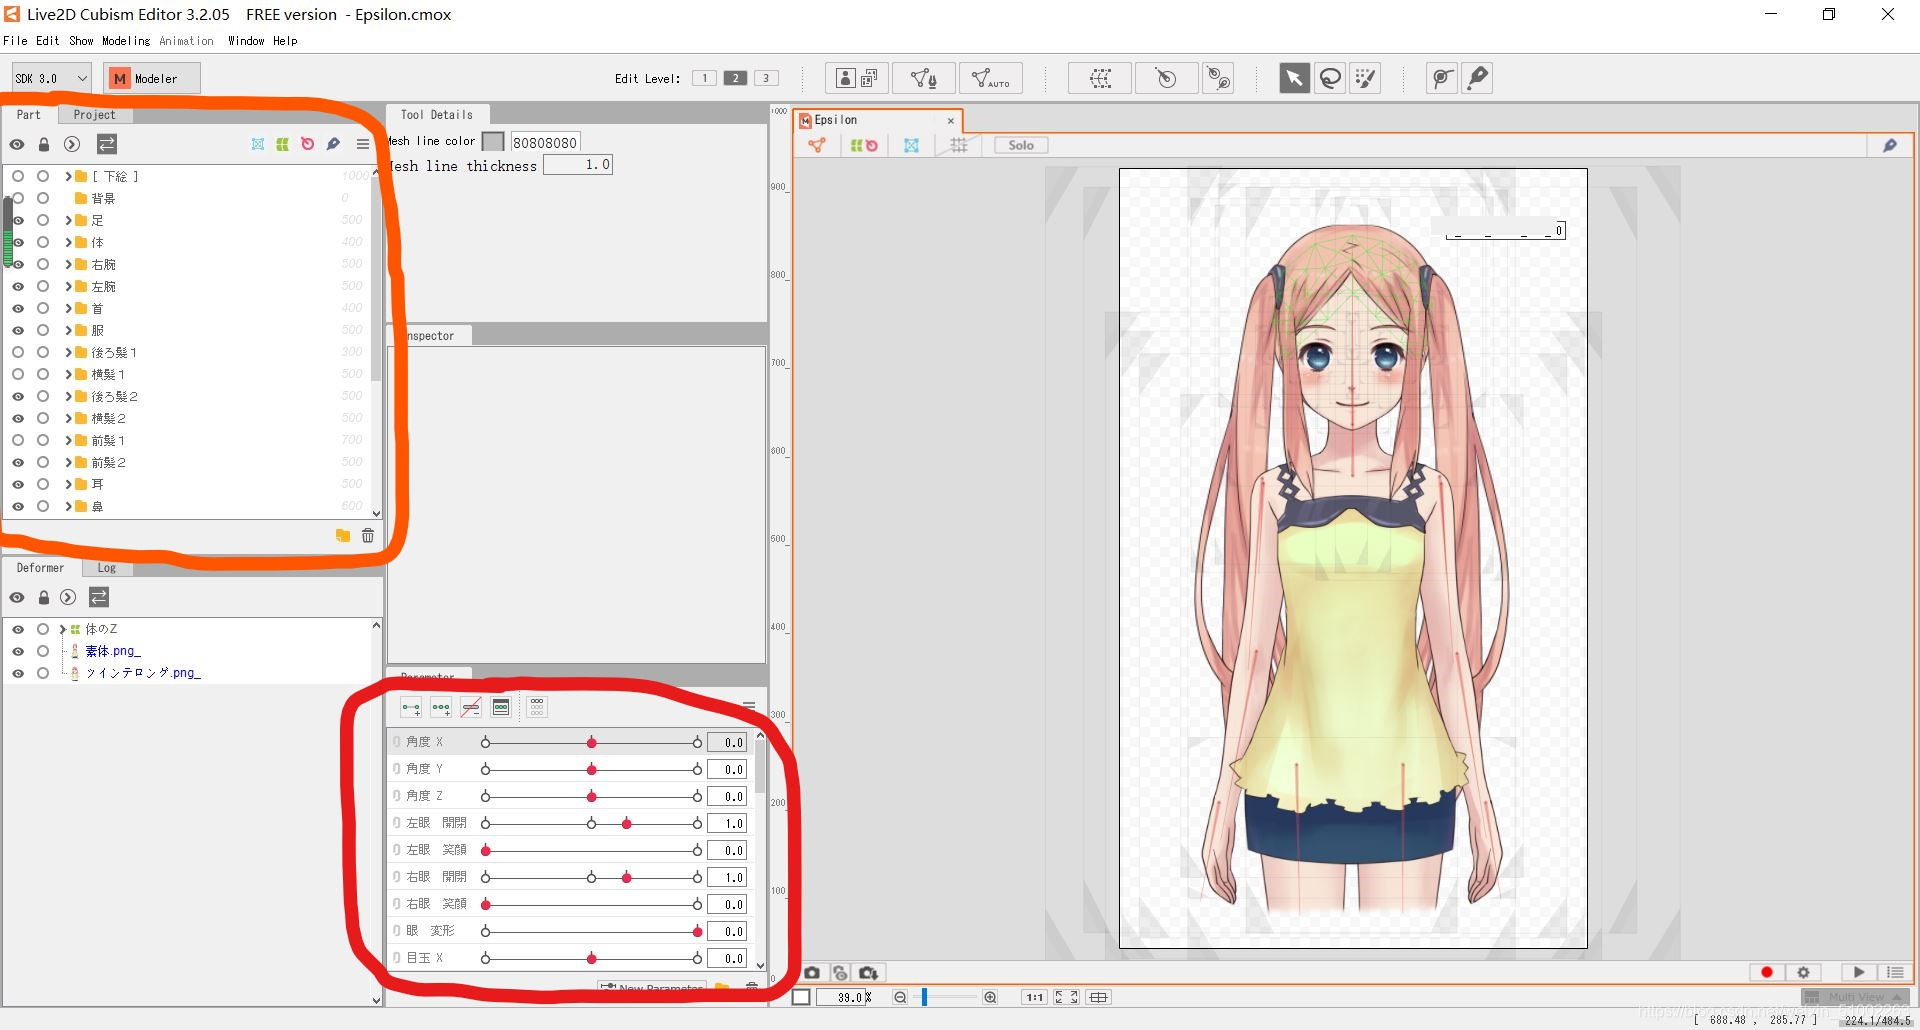Click the texture atlas editor icon in top toolbar
1920x1030 pixels.
point(857,78)
